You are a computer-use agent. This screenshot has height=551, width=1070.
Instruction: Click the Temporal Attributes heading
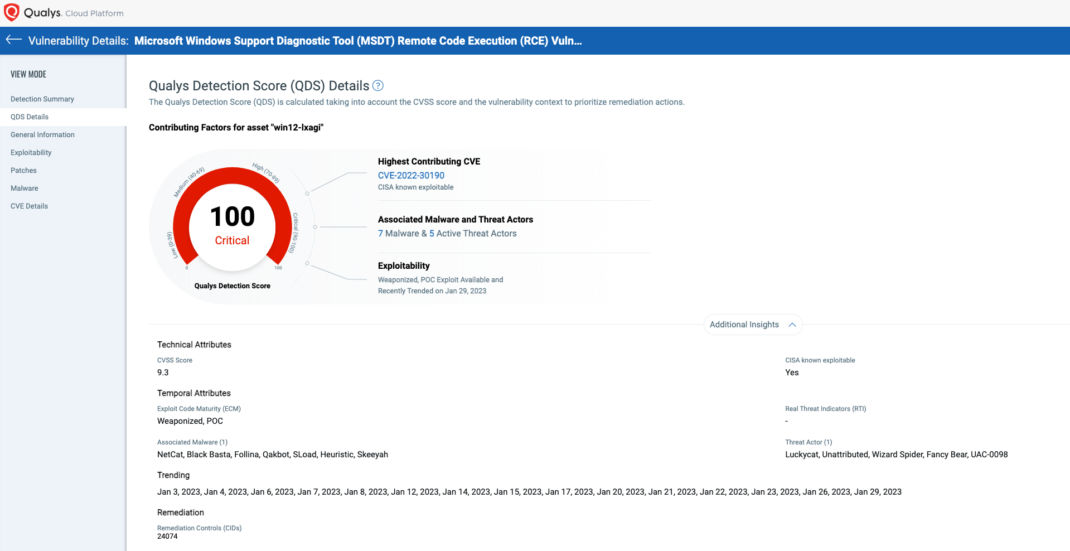[194, 393]
